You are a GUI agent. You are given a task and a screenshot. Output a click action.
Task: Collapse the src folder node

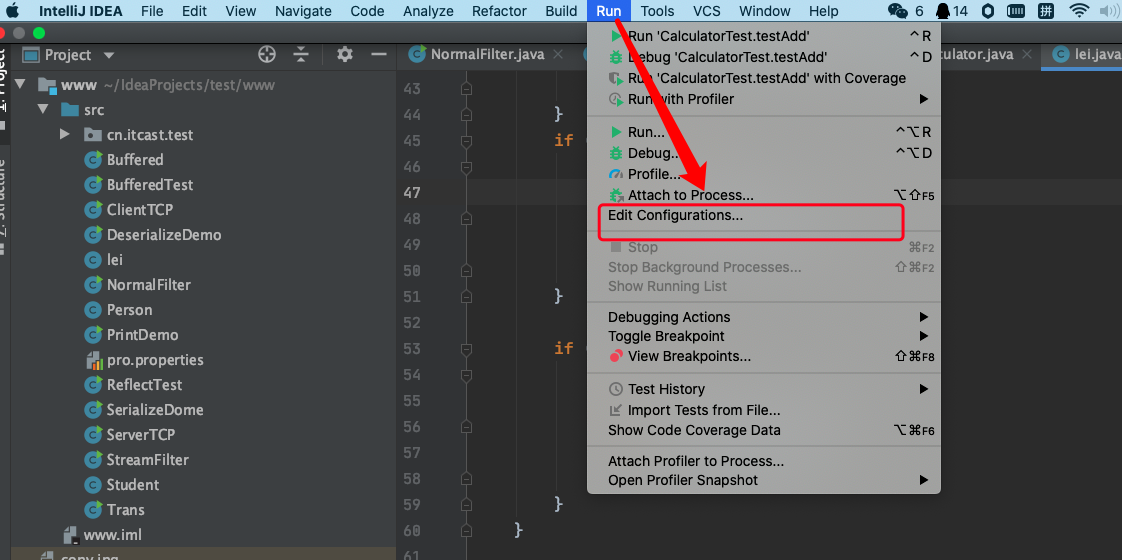(x=43, y=109)
